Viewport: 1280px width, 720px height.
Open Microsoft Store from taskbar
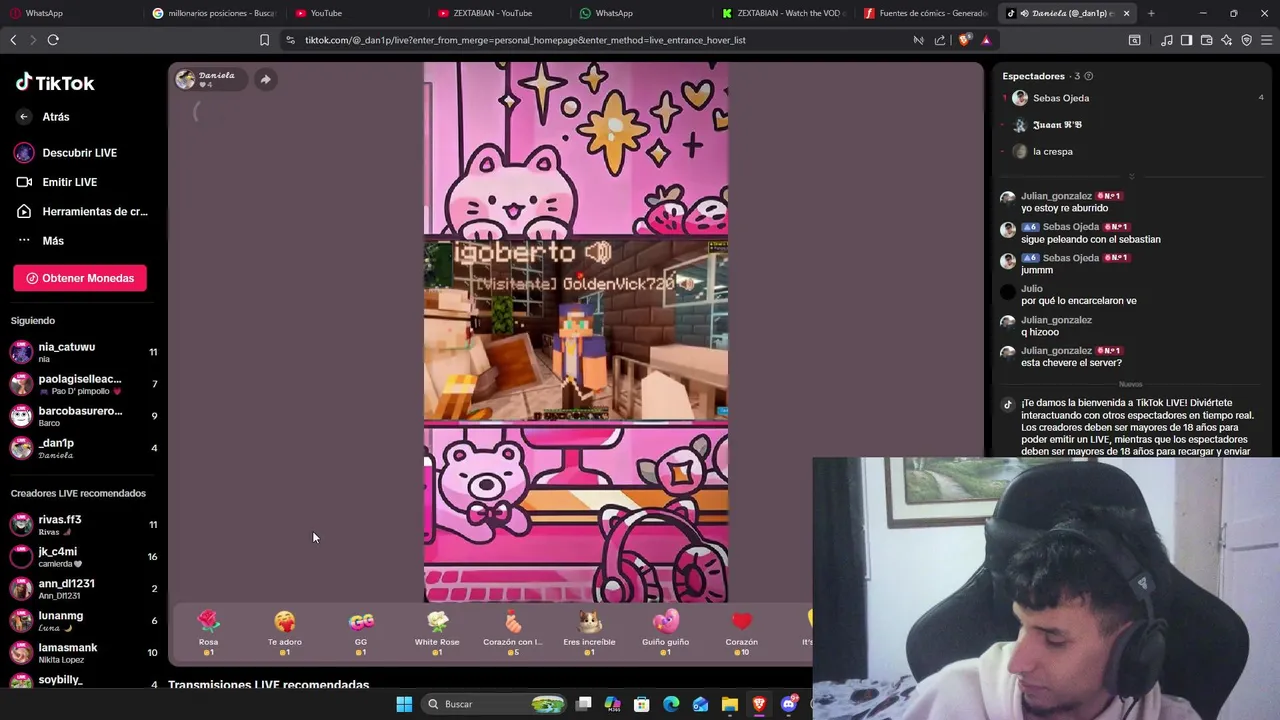coord(642,704)
